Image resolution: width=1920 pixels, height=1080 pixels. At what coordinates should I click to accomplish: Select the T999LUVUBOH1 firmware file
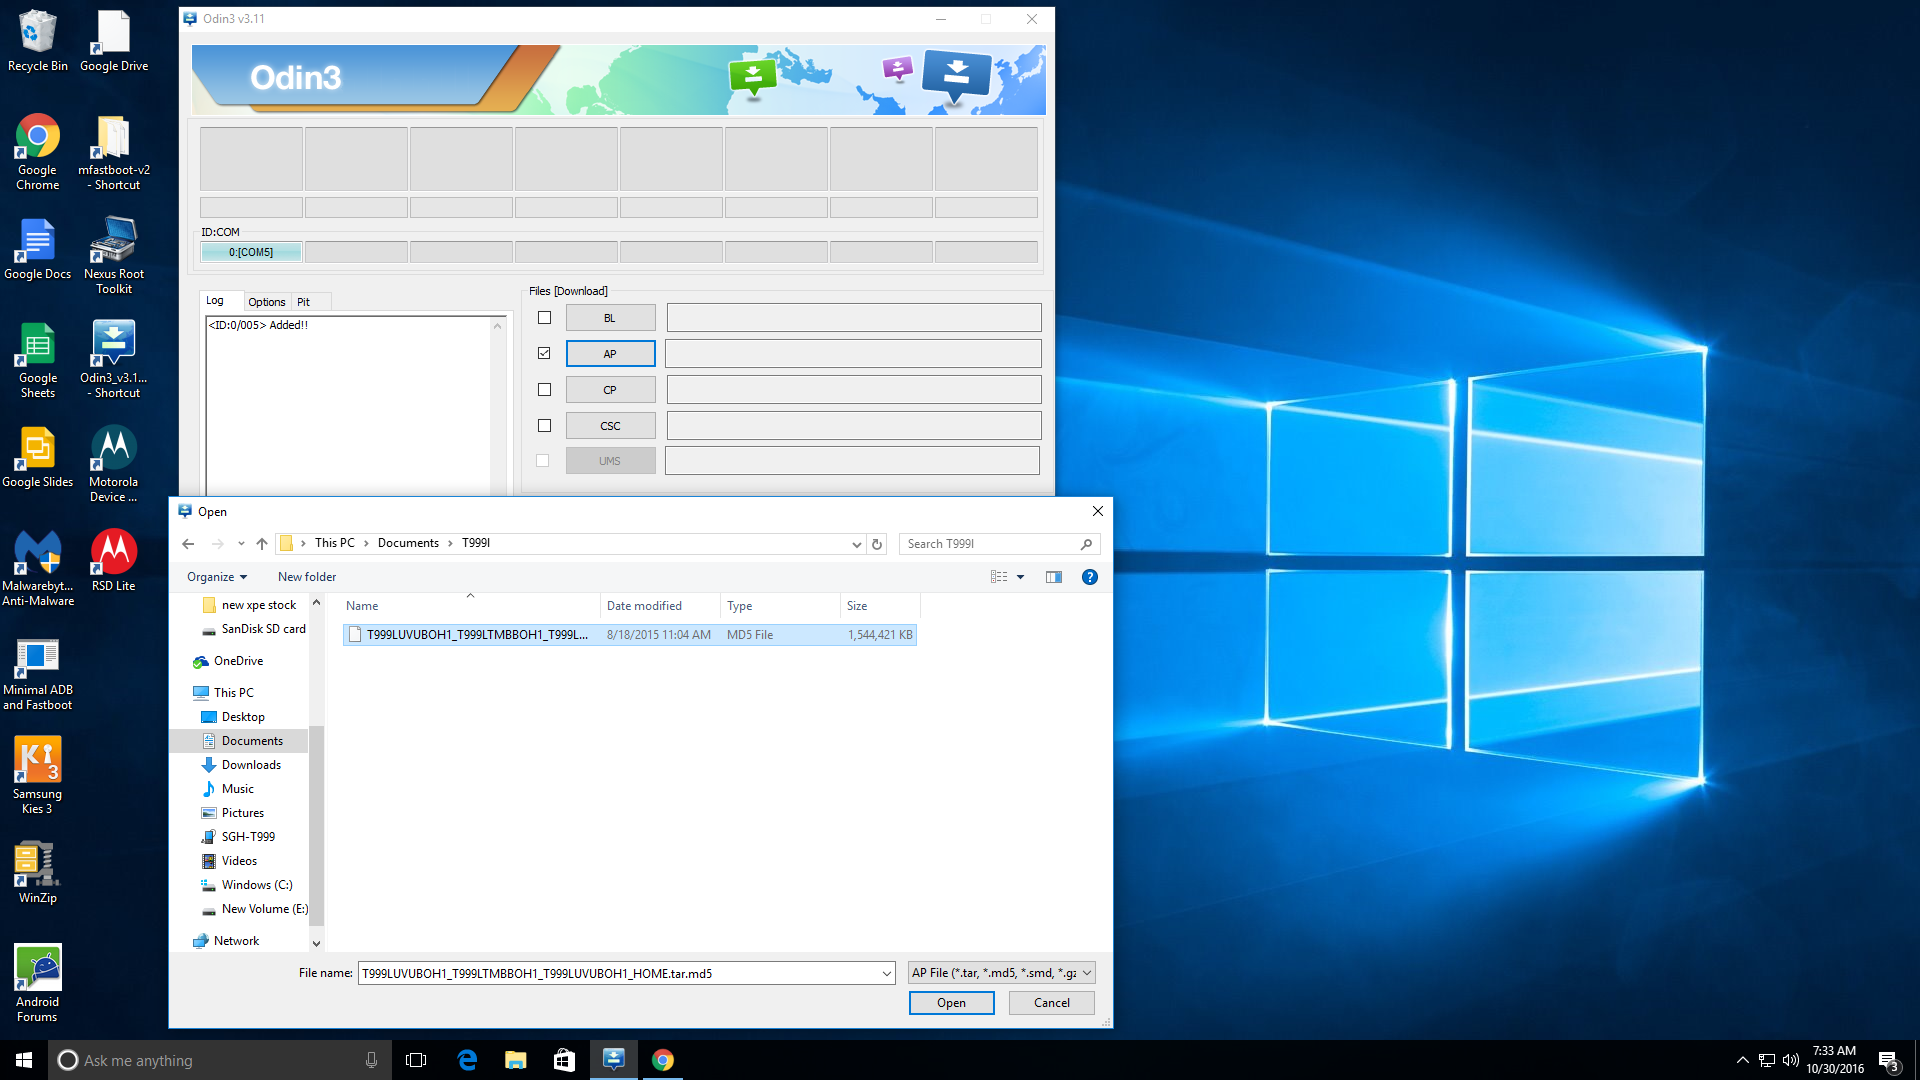click(x=477, y=634)
